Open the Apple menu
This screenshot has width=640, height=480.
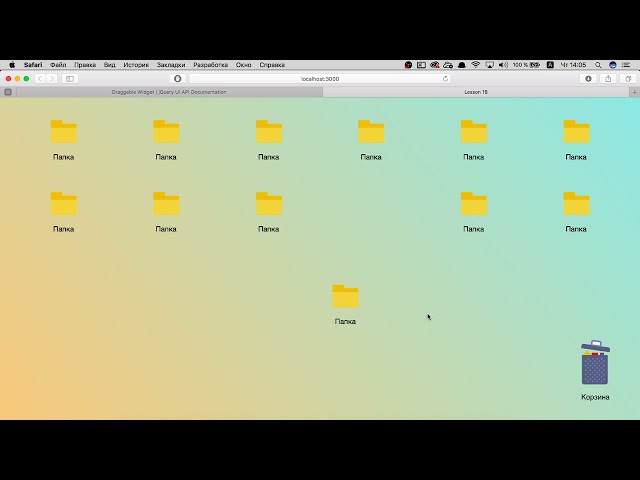coord(12,65)
